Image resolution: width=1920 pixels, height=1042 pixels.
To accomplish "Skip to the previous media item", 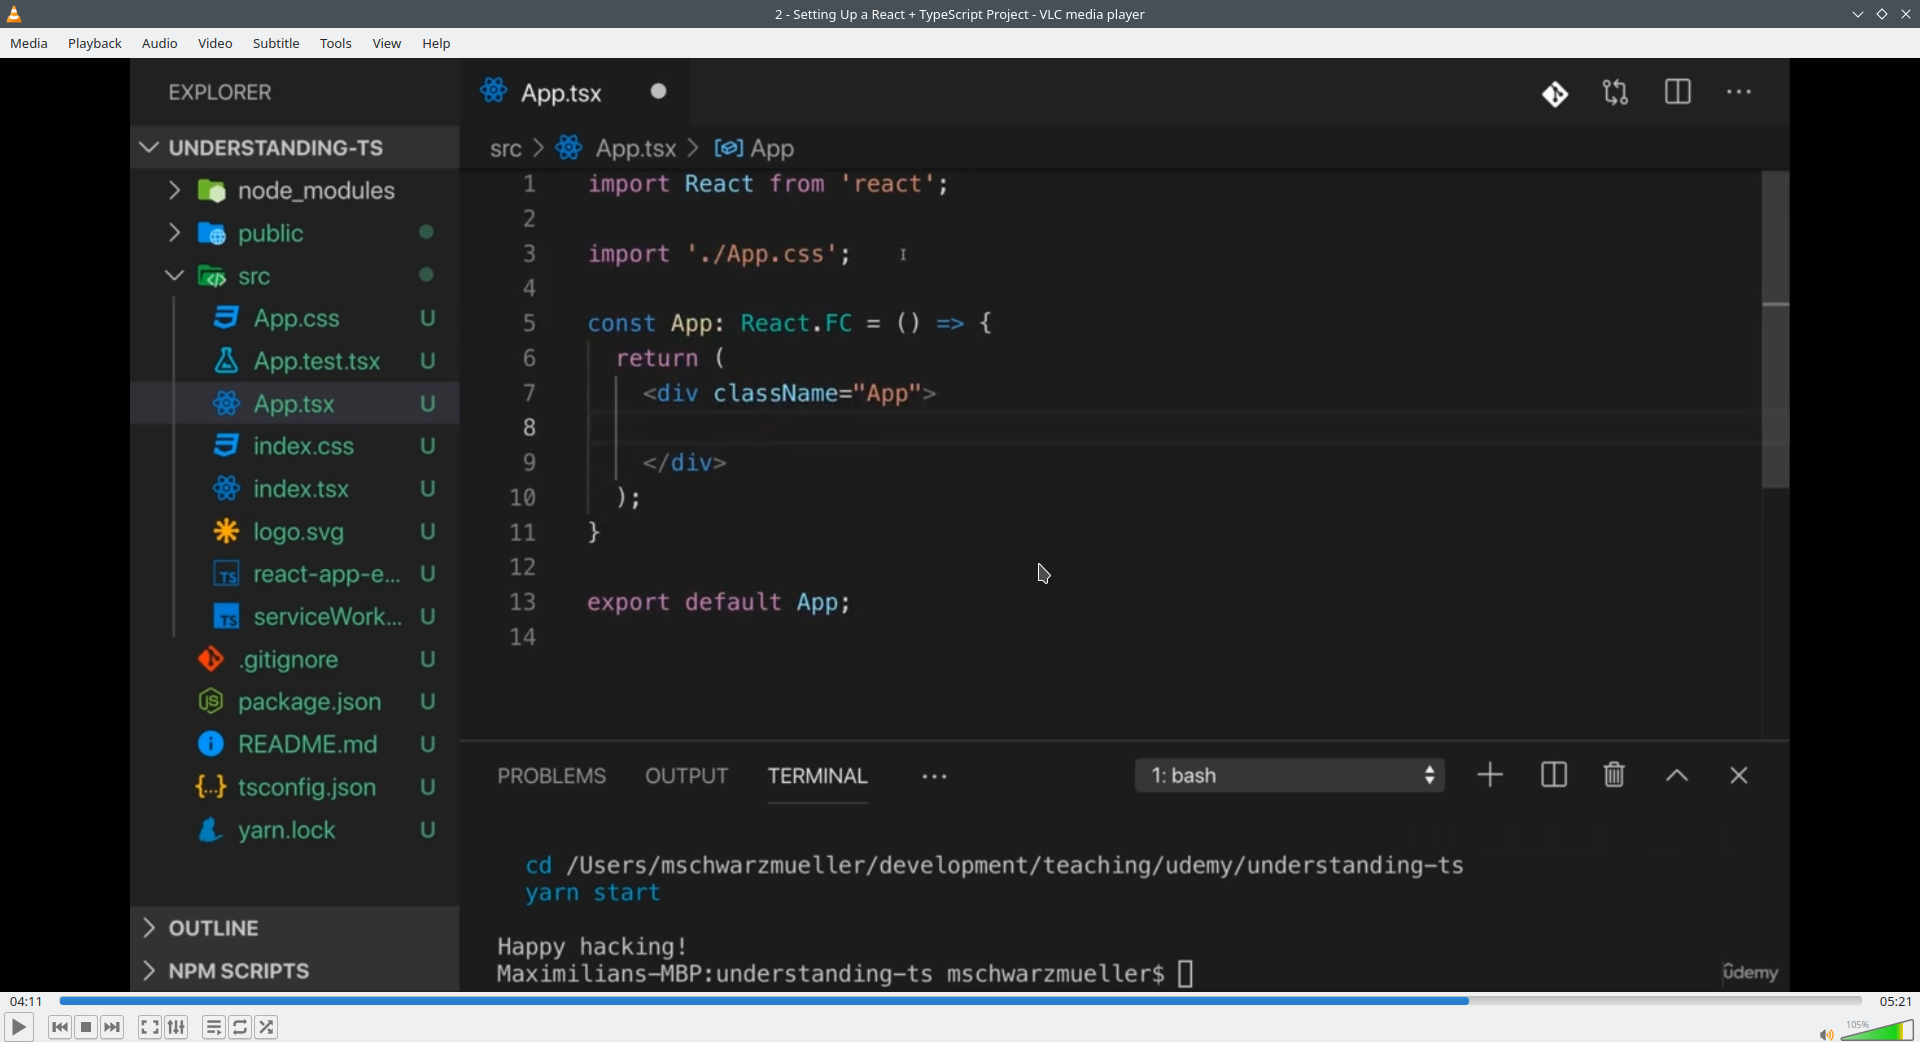I will pos(60,1027).
